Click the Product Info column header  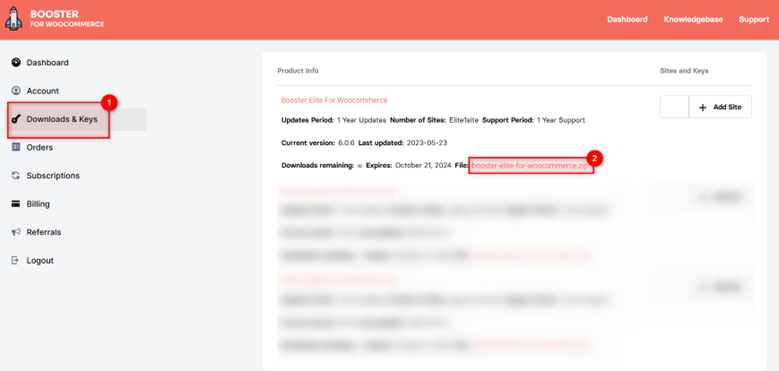[298, 71]
